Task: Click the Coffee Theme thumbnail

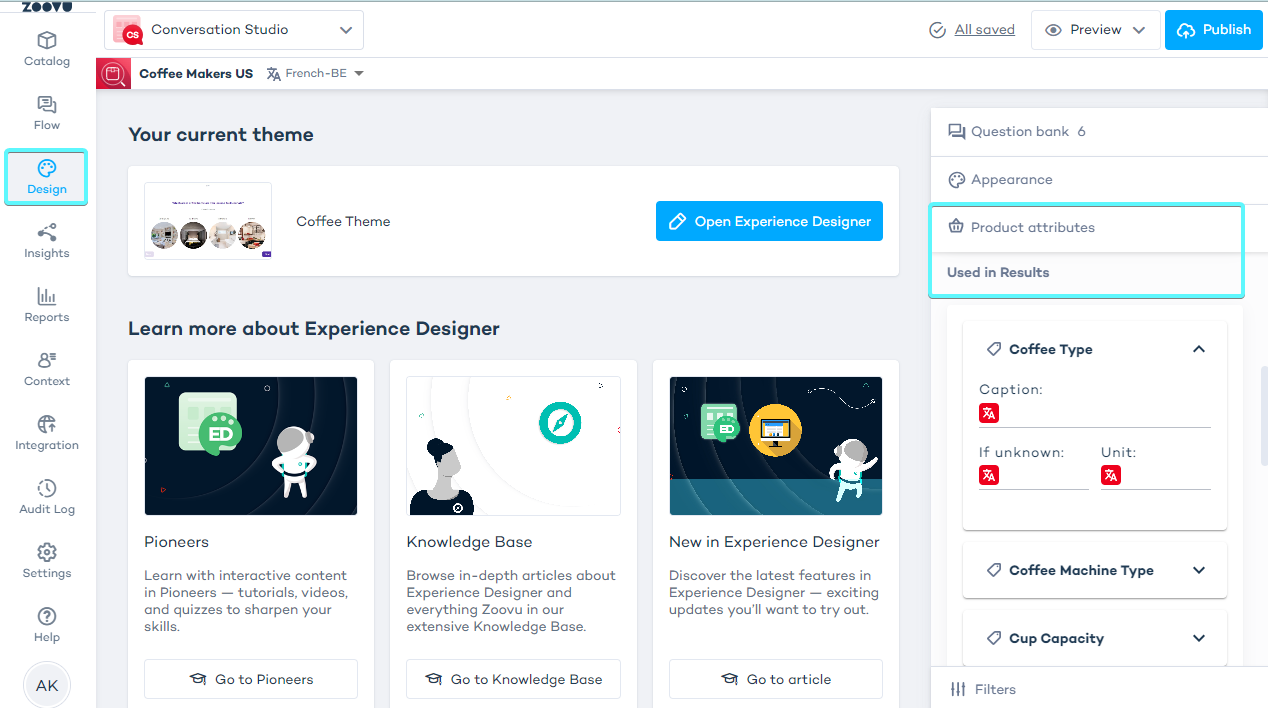Action: pyautogui.click(x=208, y=221)
